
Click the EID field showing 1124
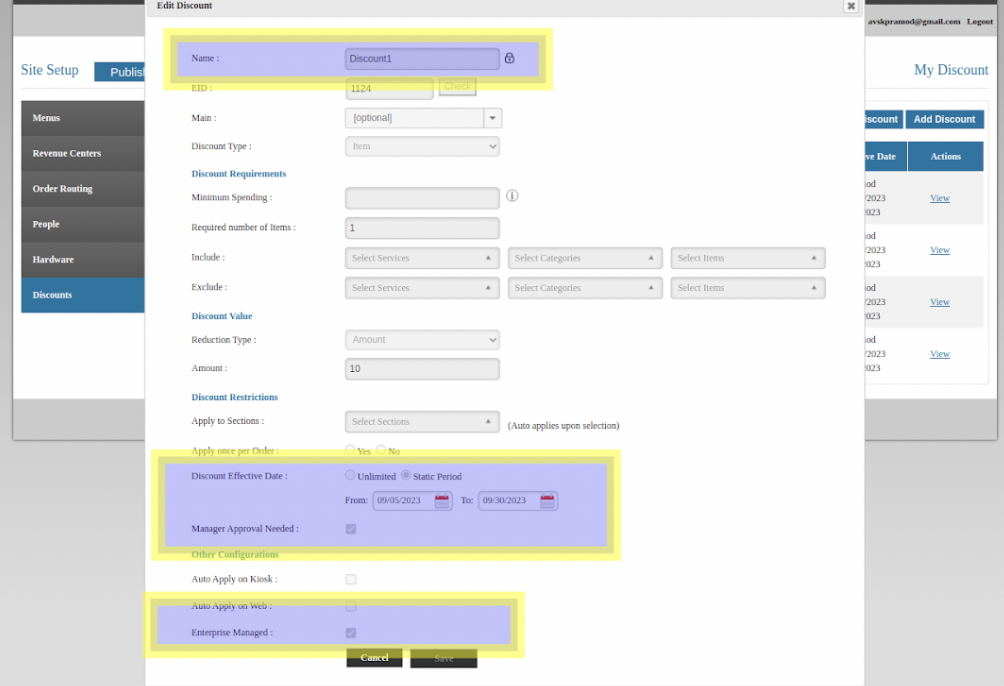coord(389,88)
